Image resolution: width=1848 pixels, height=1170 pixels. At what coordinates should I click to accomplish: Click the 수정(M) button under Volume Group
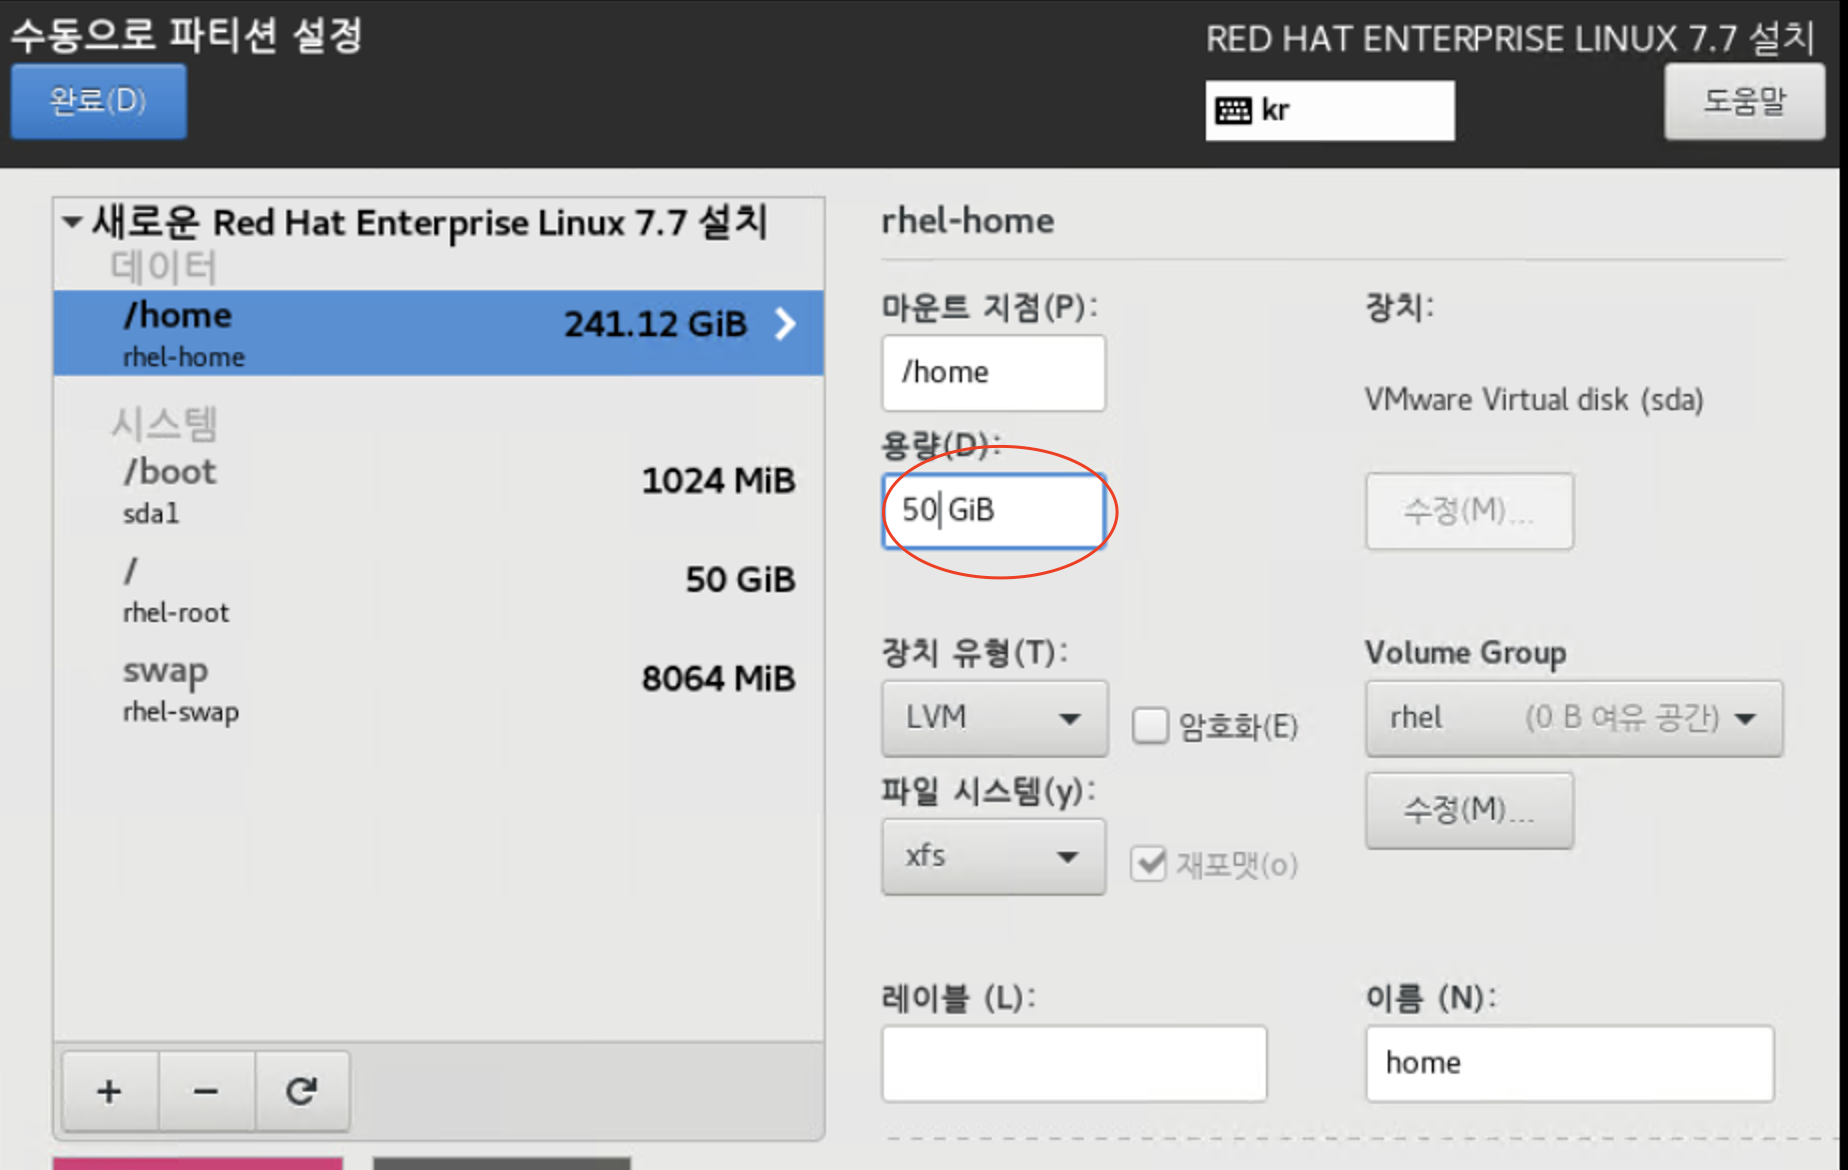1469,810
